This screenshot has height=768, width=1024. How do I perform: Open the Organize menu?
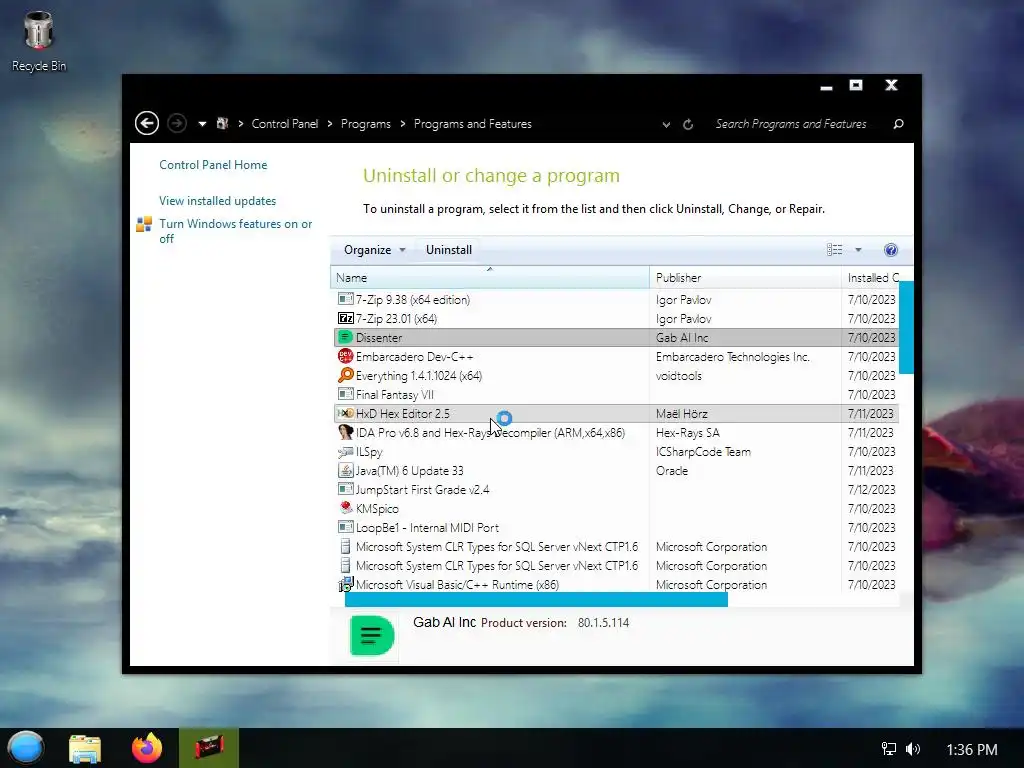[x=374, y=250]
